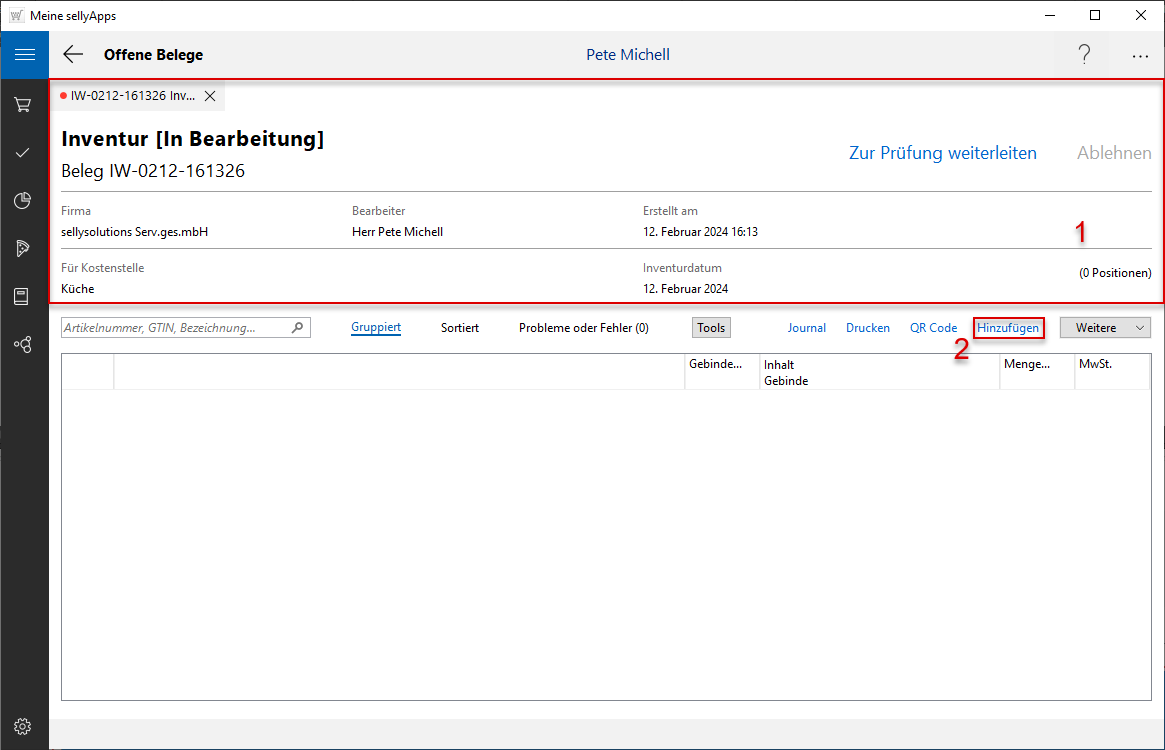Open the hamburger navigation menu

(x=24, y=55)
